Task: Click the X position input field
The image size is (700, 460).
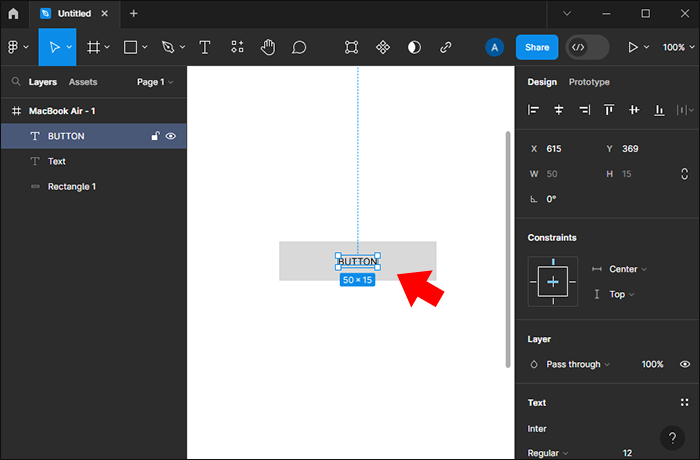Action: pos(555,149)
